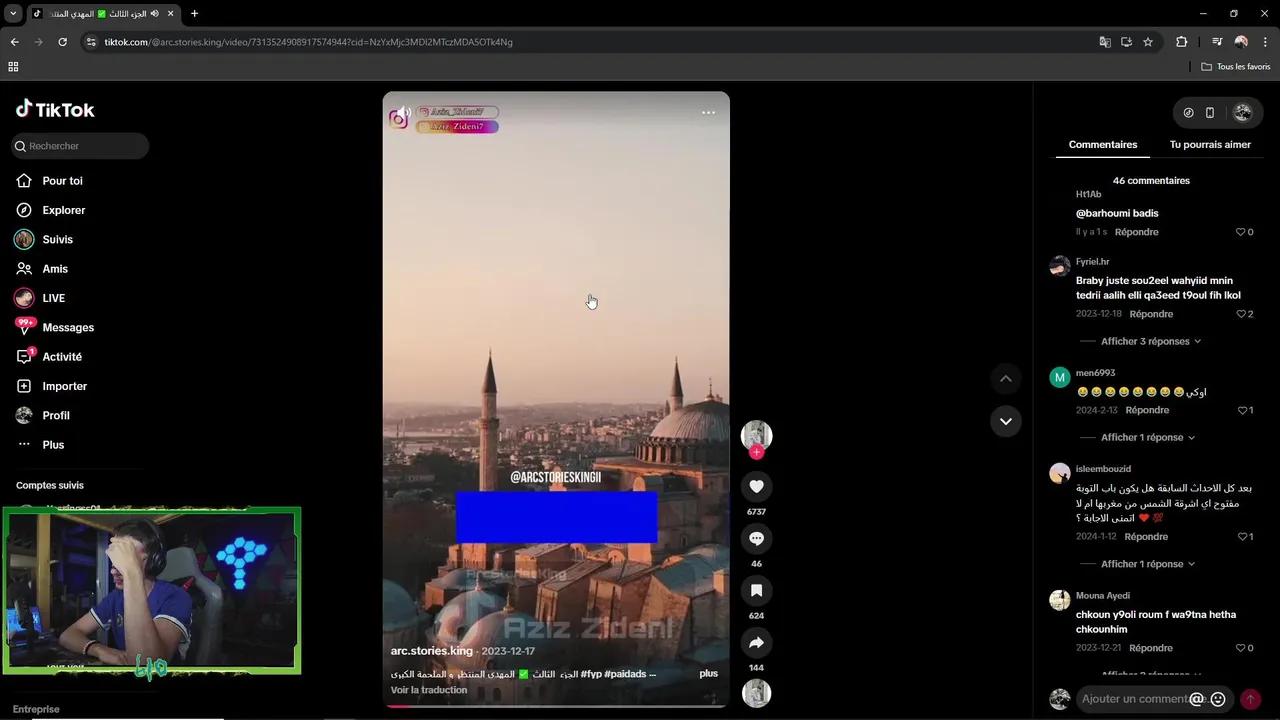Open men6993 username link
The width and height of the screenshot is (1280, 720).
1095,373
